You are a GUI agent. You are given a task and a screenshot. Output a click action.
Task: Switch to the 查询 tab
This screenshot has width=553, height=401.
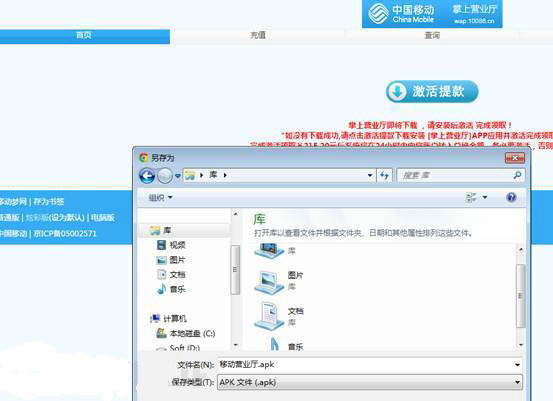[432, 35]
